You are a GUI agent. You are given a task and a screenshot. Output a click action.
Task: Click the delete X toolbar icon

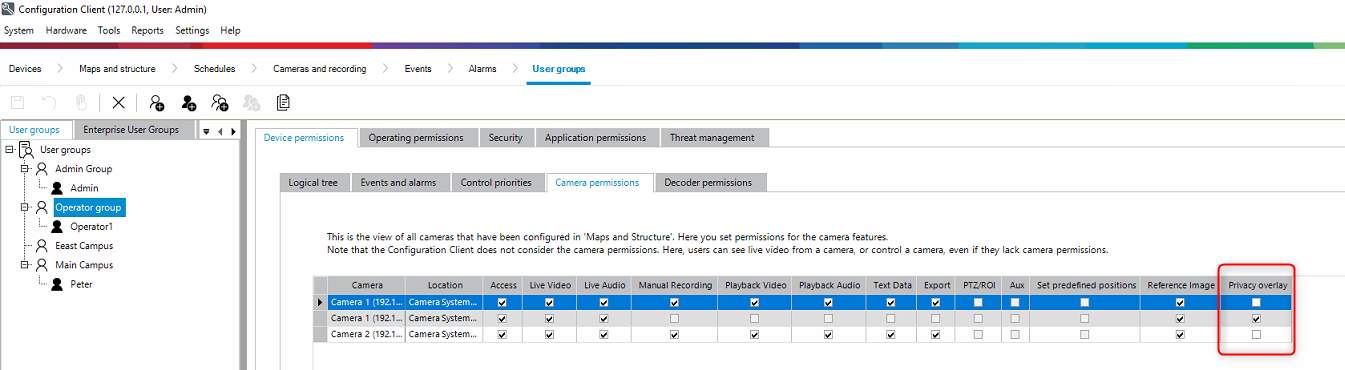tap(118, 102)
